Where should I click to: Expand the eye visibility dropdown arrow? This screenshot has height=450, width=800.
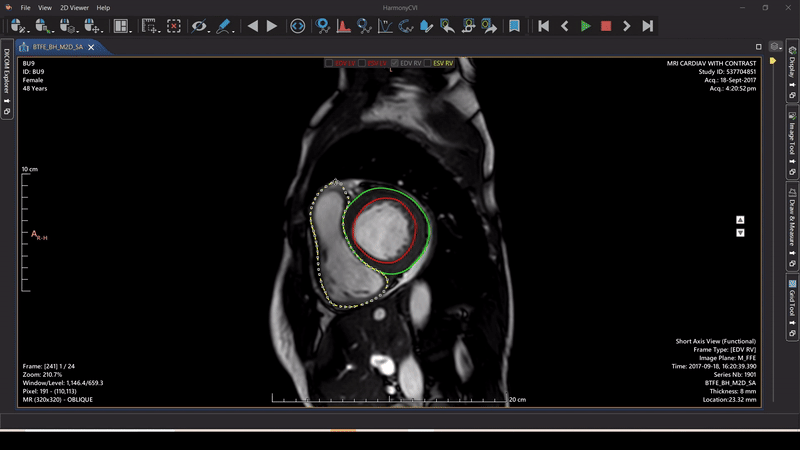click(209, 31)
